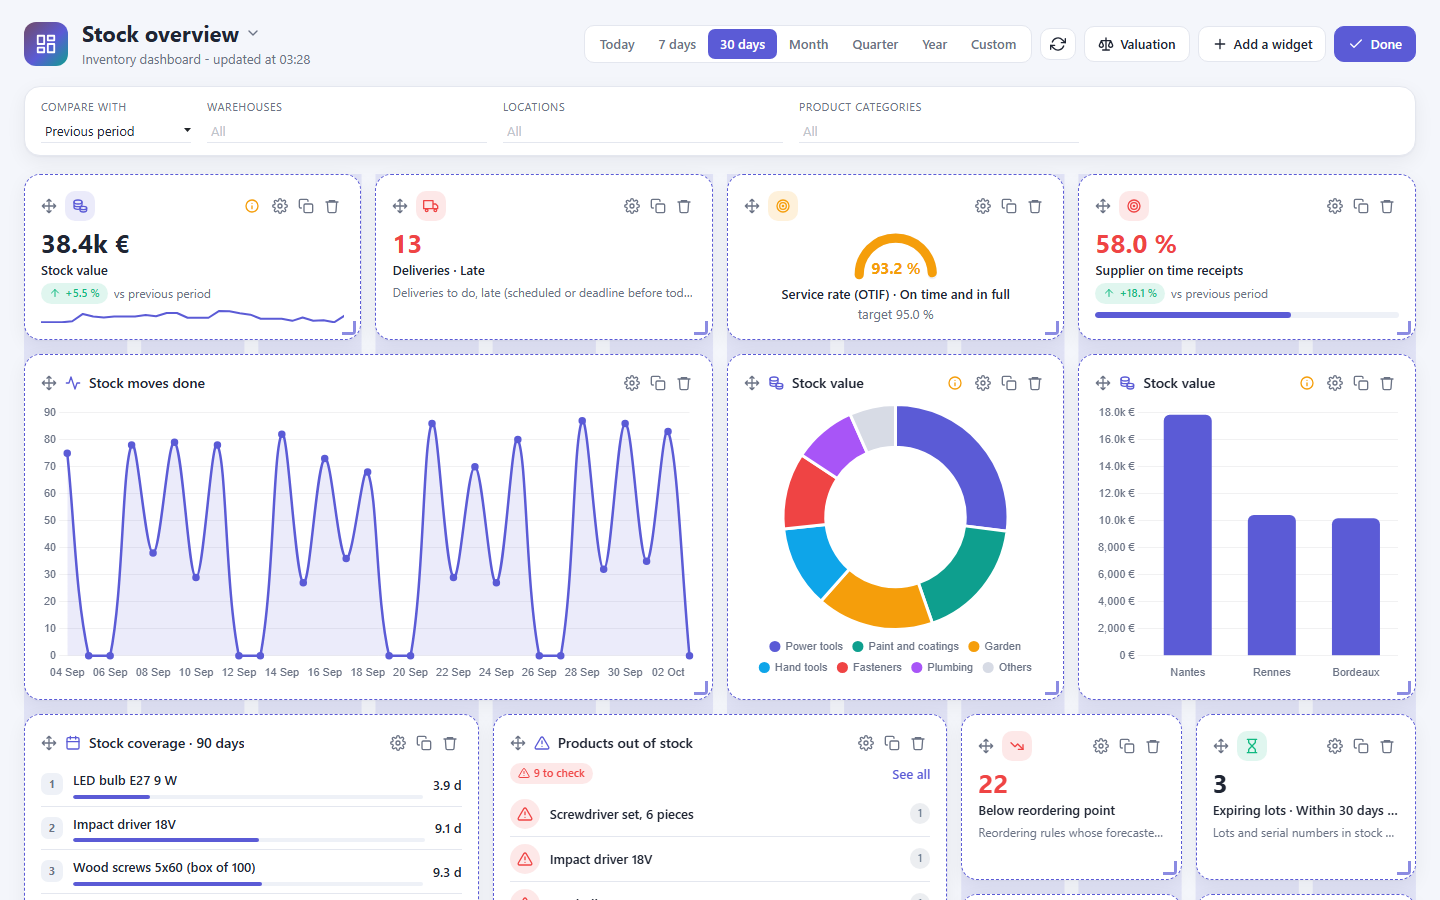The image size is (1440, 900).
Task: Duplicate the Stock coverage 90 days widget
Action: 424,743
